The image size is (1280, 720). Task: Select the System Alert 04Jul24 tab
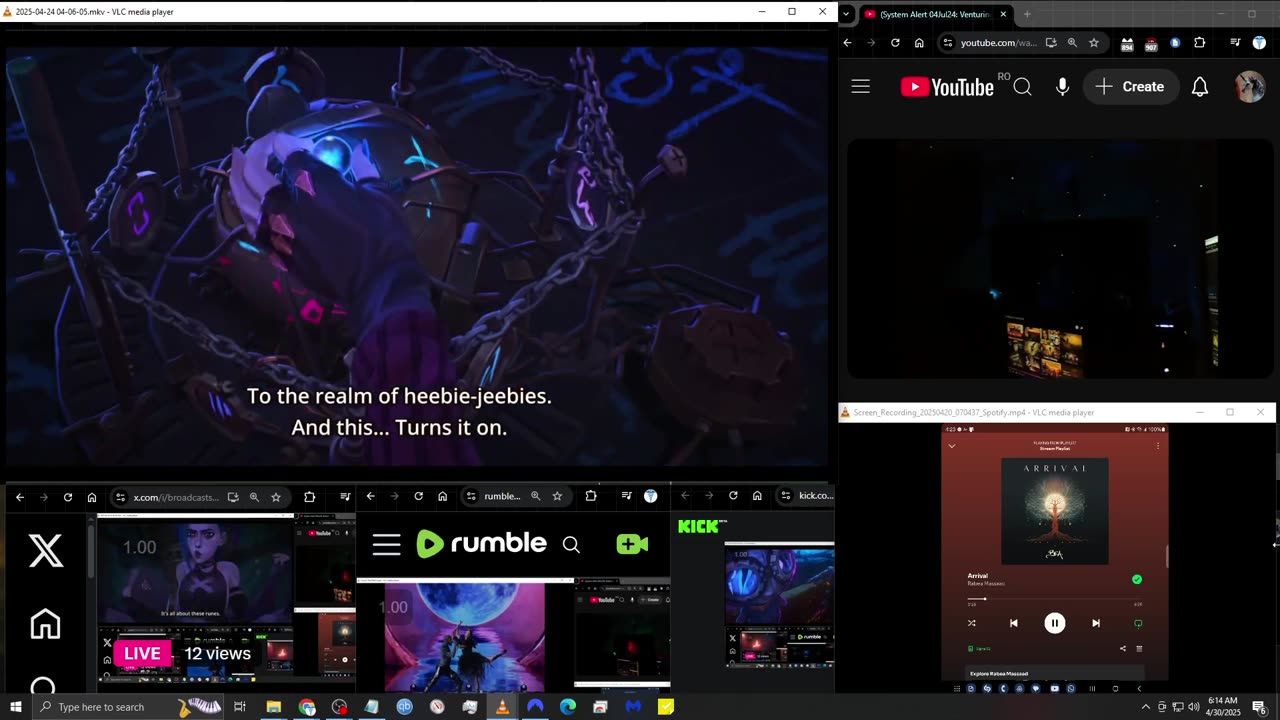coord(936,14)
